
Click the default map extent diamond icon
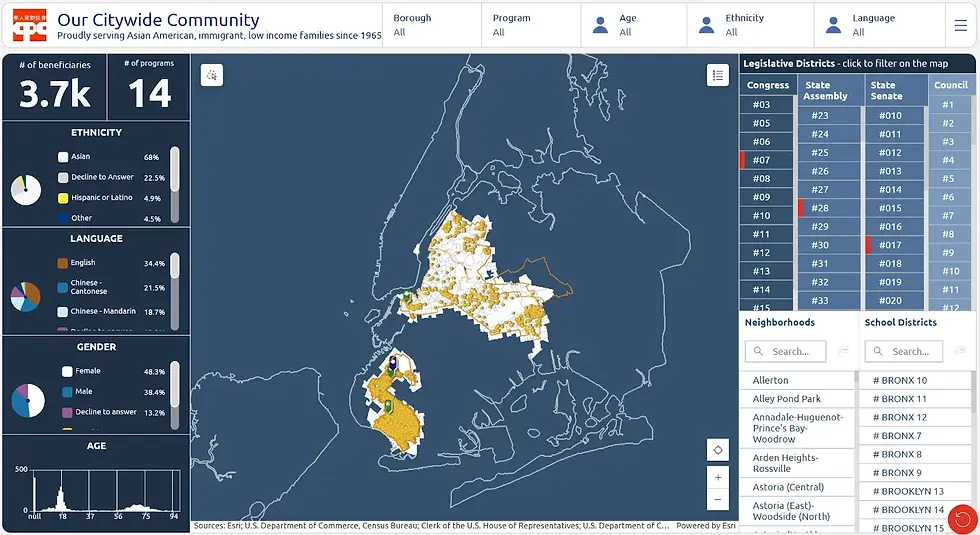[718, 450]
